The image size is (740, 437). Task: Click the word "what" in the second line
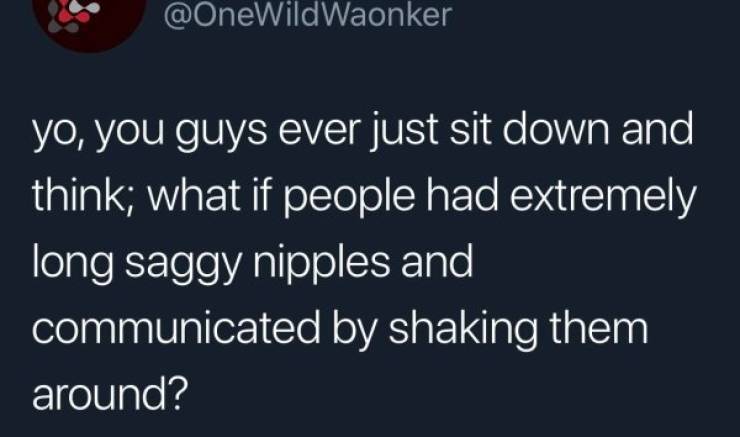tap(194, 195)
